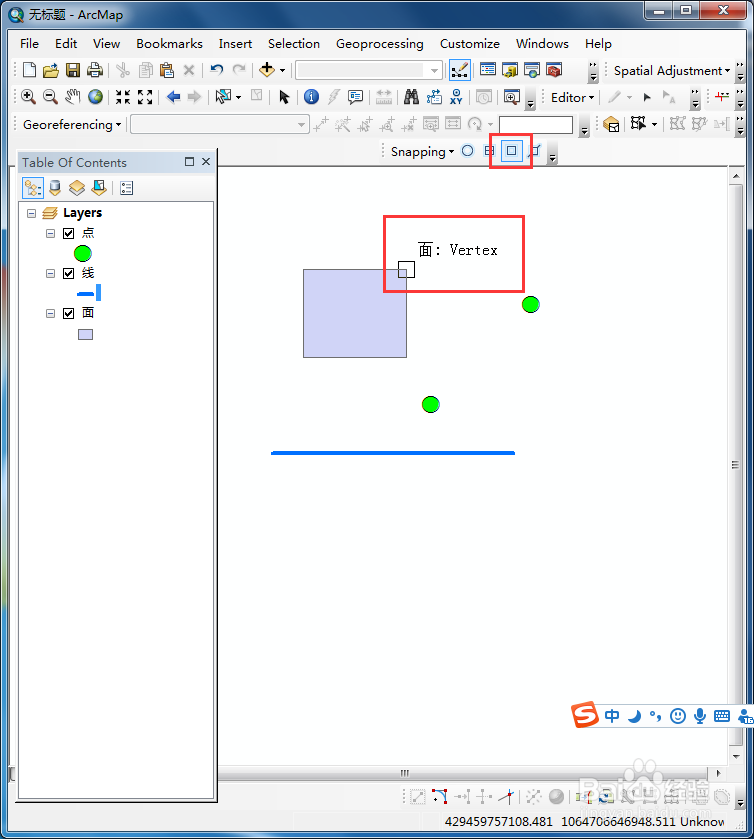Open the Table of Contents Options icon
754x839 pixels.
click(x=126, y=188)
